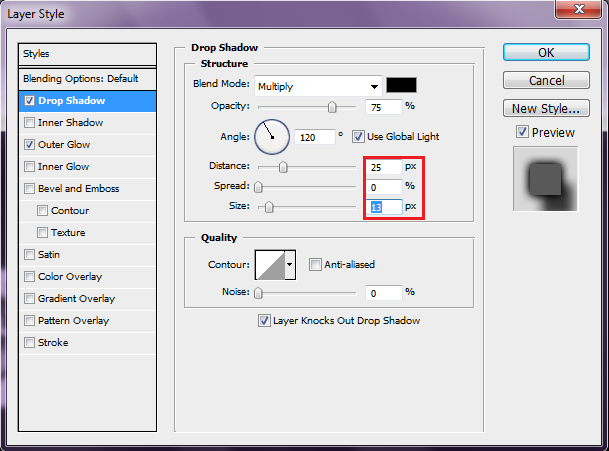Open the Stroke settings row
This screenshot has width=609, height=451.
[x=87, y=343]
